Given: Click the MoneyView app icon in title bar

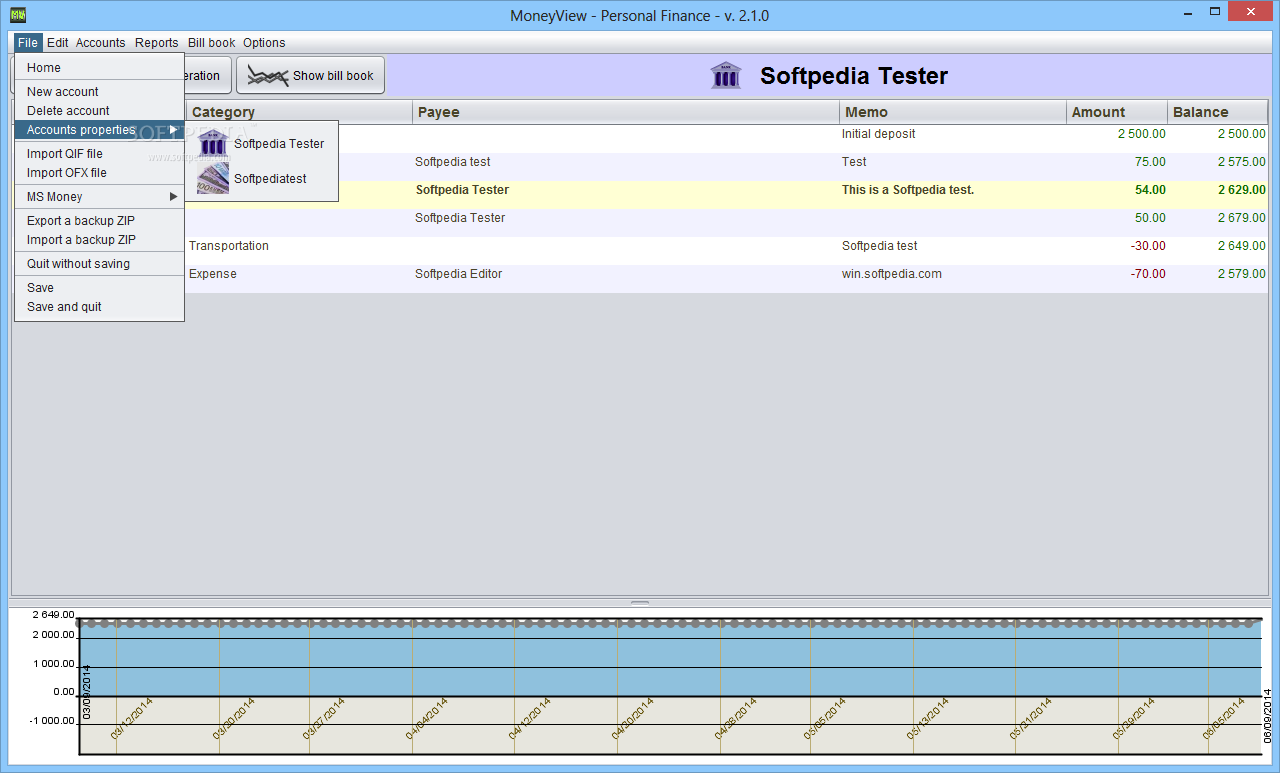Looking at the screenshot, I should point(18,15).
